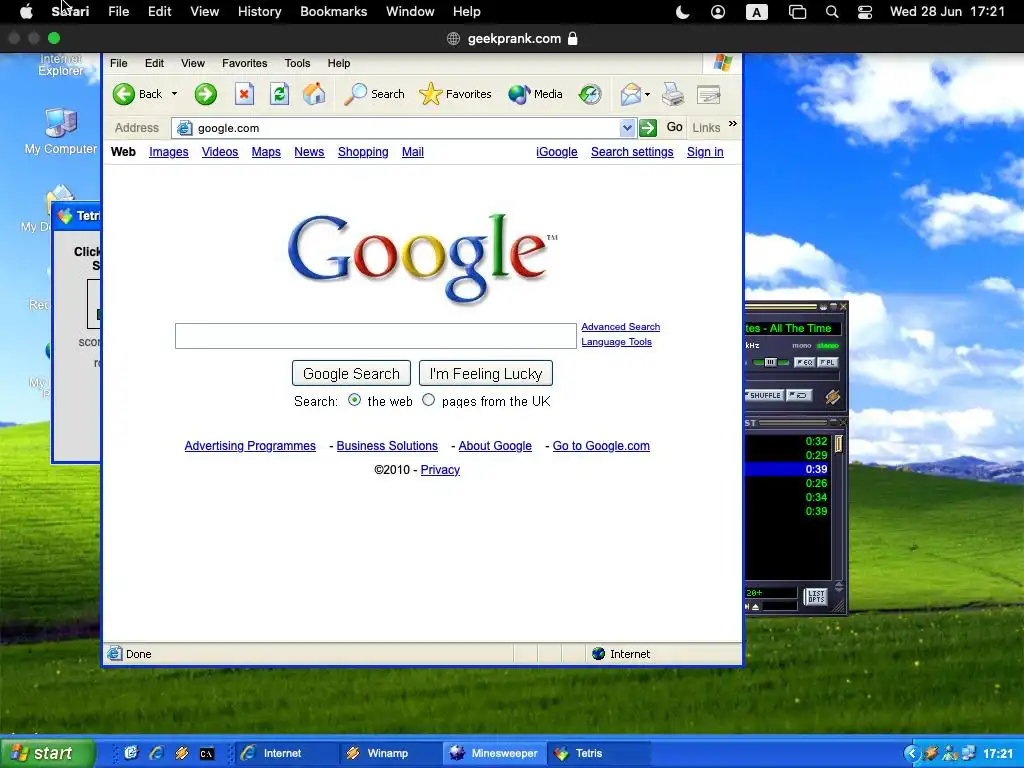Refresh the page with the Refresh icon
The width and height of the screenshot is (1024, 768).
[x=280, y=94]
